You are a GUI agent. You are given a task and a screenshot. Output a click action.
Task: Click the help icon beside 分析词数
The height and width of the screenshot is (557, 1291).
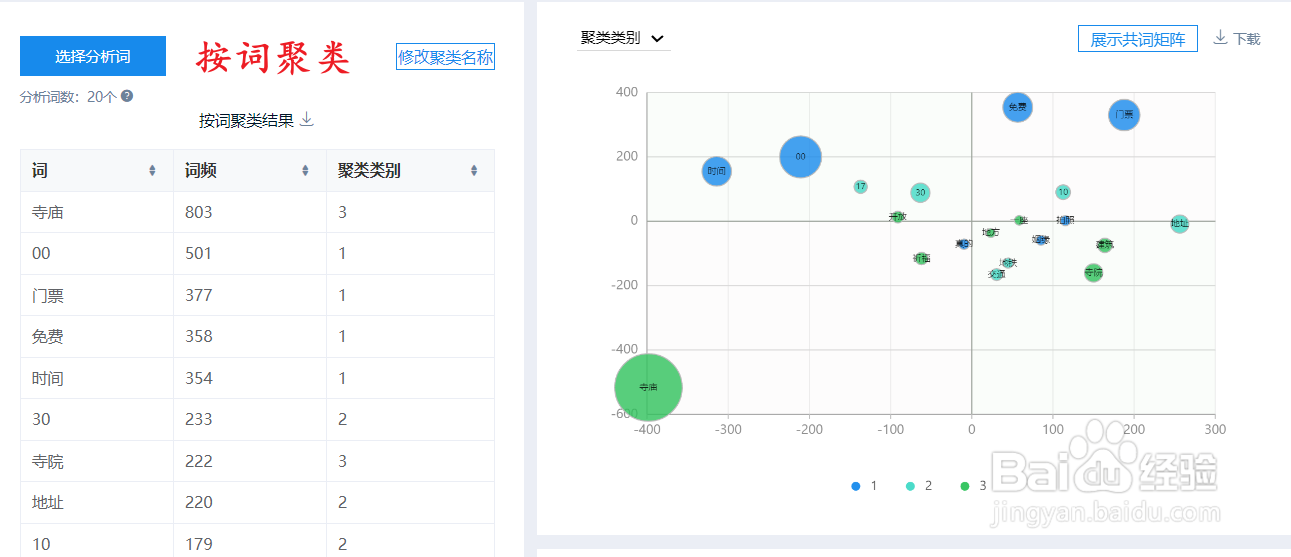[x=127, y=97]
